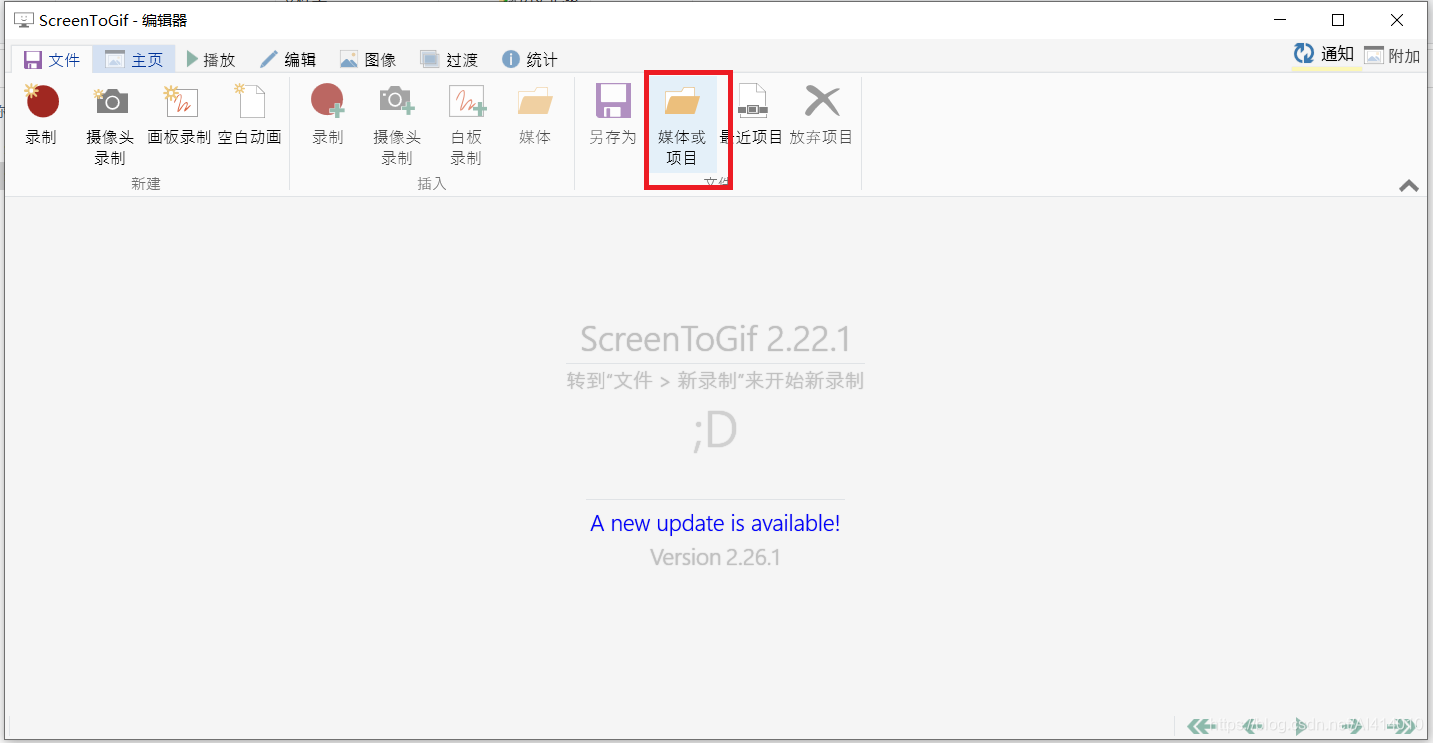Maximize the ScreenToGif editor window
Viewport: 1433px width, 743px height.
point(1338,20)
